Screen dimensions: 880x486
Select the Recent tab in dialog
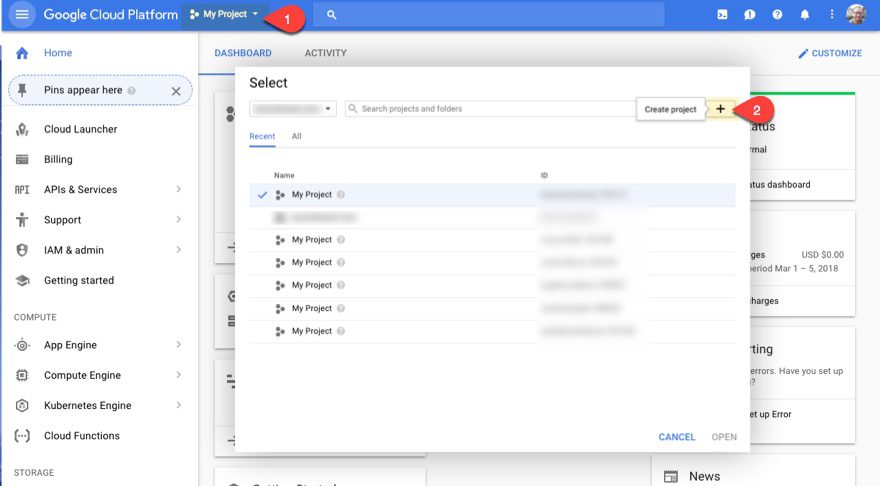262,136
